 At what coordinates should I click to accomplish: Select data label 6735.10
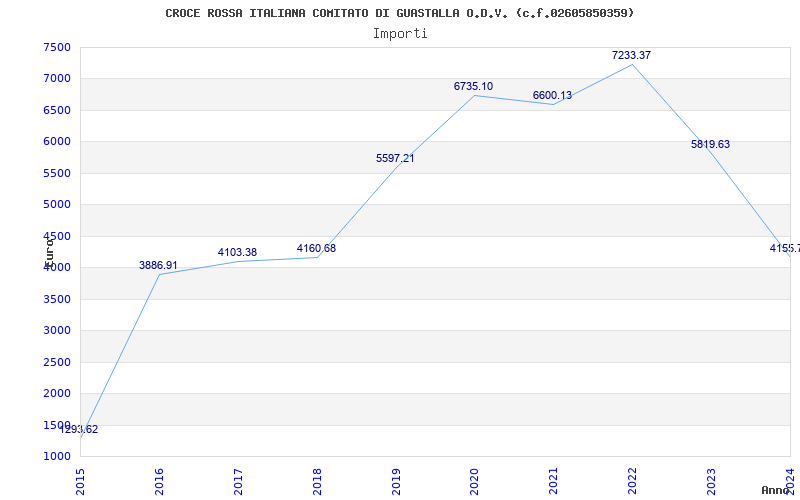point(473,87)
